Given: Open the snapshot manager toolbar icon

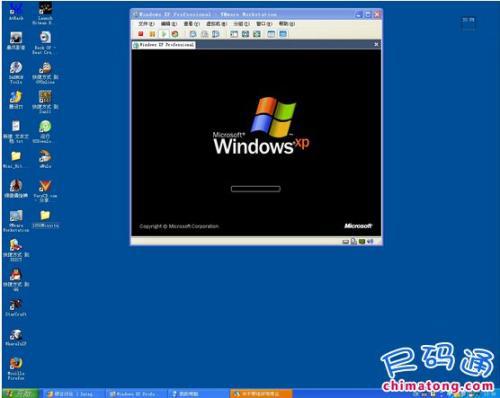Looking at the screenshot, I should [216, 34].
